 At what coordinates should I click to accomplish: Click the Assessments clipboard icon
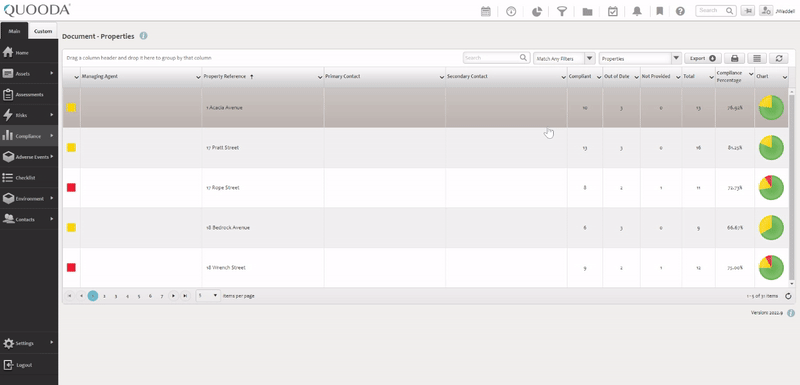tap(8, 94)
